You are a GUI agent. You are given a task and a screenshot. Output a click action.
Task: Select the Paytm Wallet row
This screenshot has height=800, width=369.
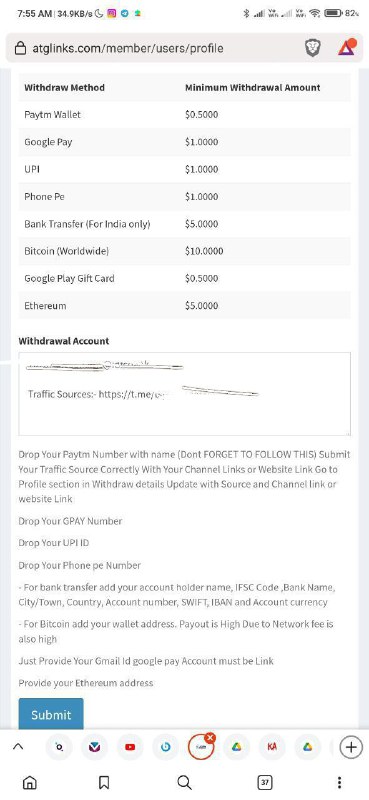(184, 114)
